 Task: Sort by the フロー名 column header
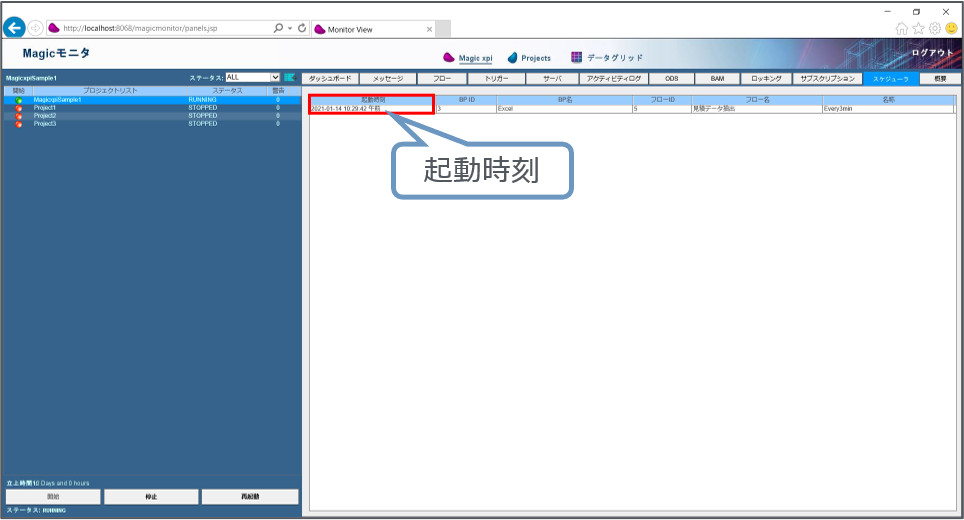(755, 100)
